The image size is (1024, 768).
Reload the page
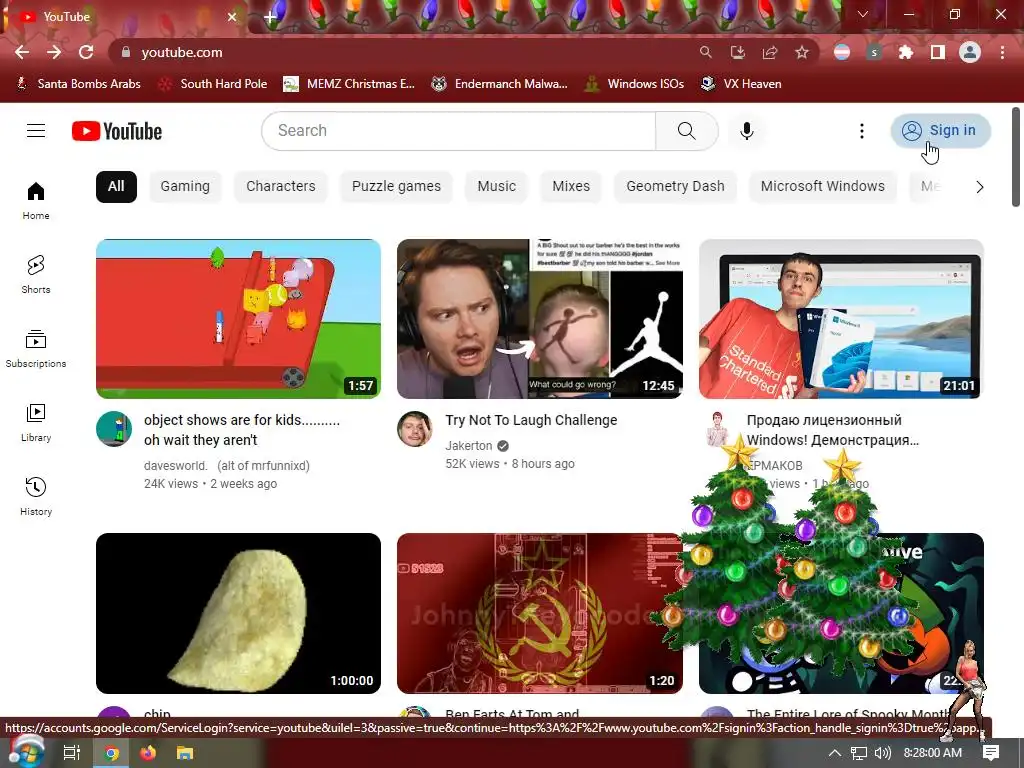click(86, 52)
